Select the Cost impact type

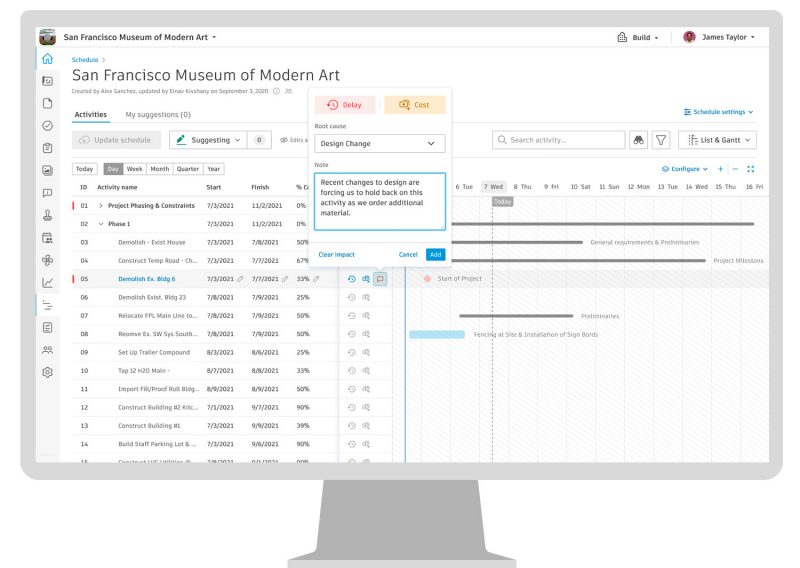point(414,105)
